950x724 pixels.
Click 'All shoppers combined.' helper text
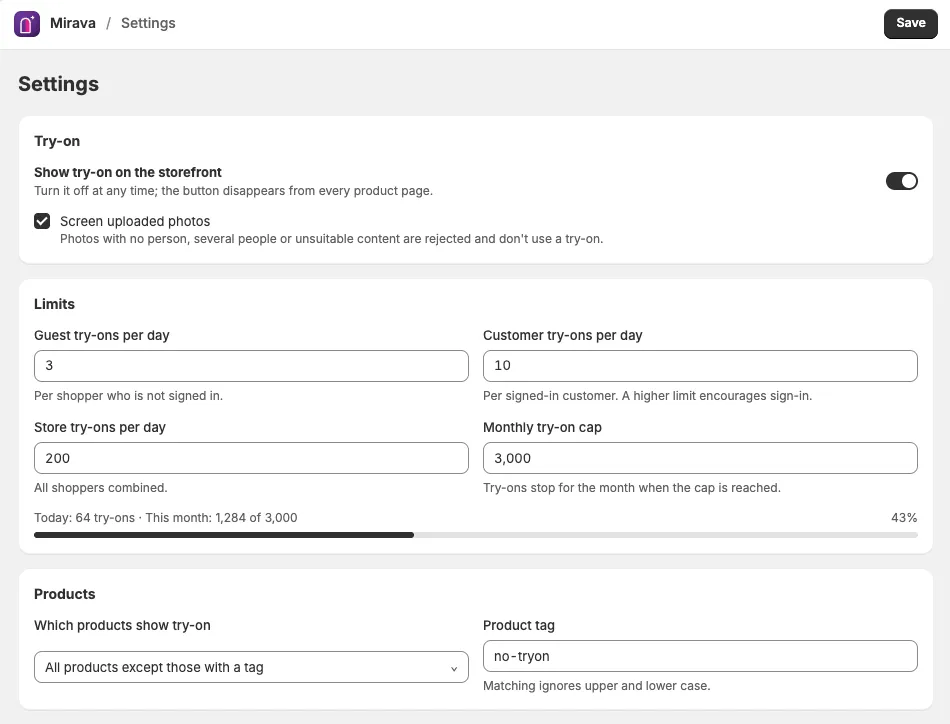pyautogui.click(x=101, y=488)
